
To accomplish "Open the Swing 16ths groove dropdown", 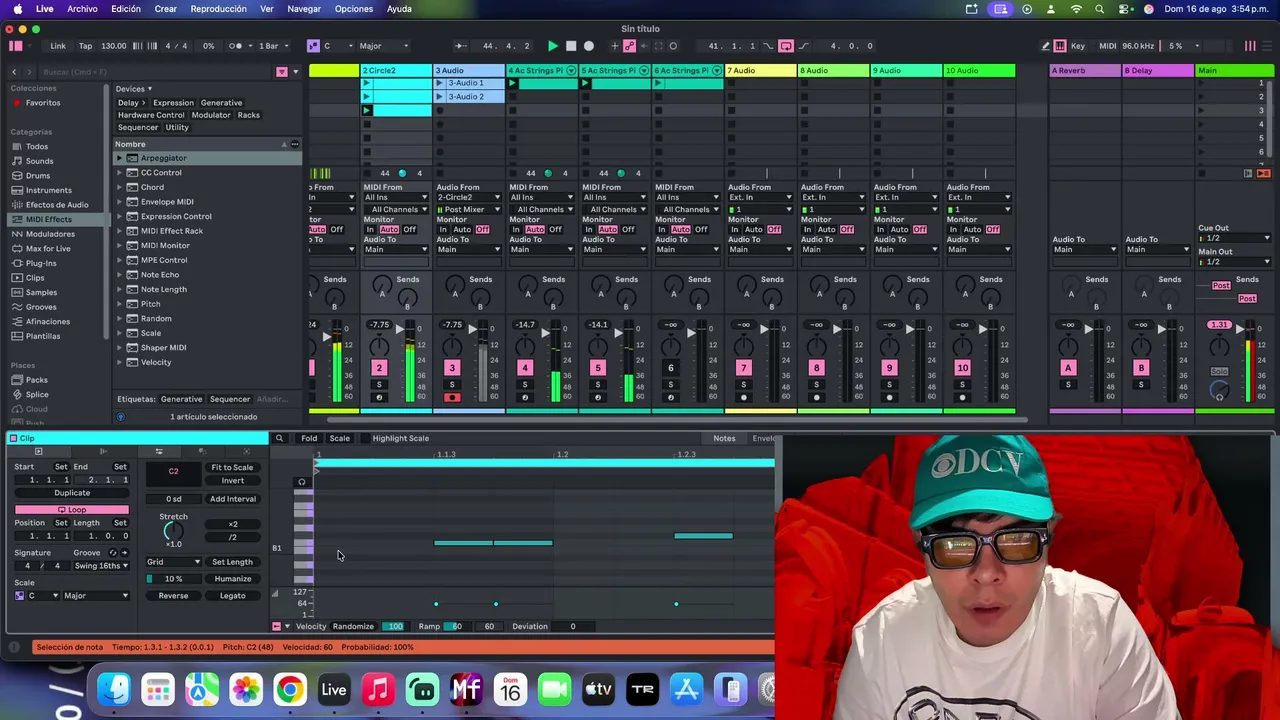I will click(x=101, y=566).
